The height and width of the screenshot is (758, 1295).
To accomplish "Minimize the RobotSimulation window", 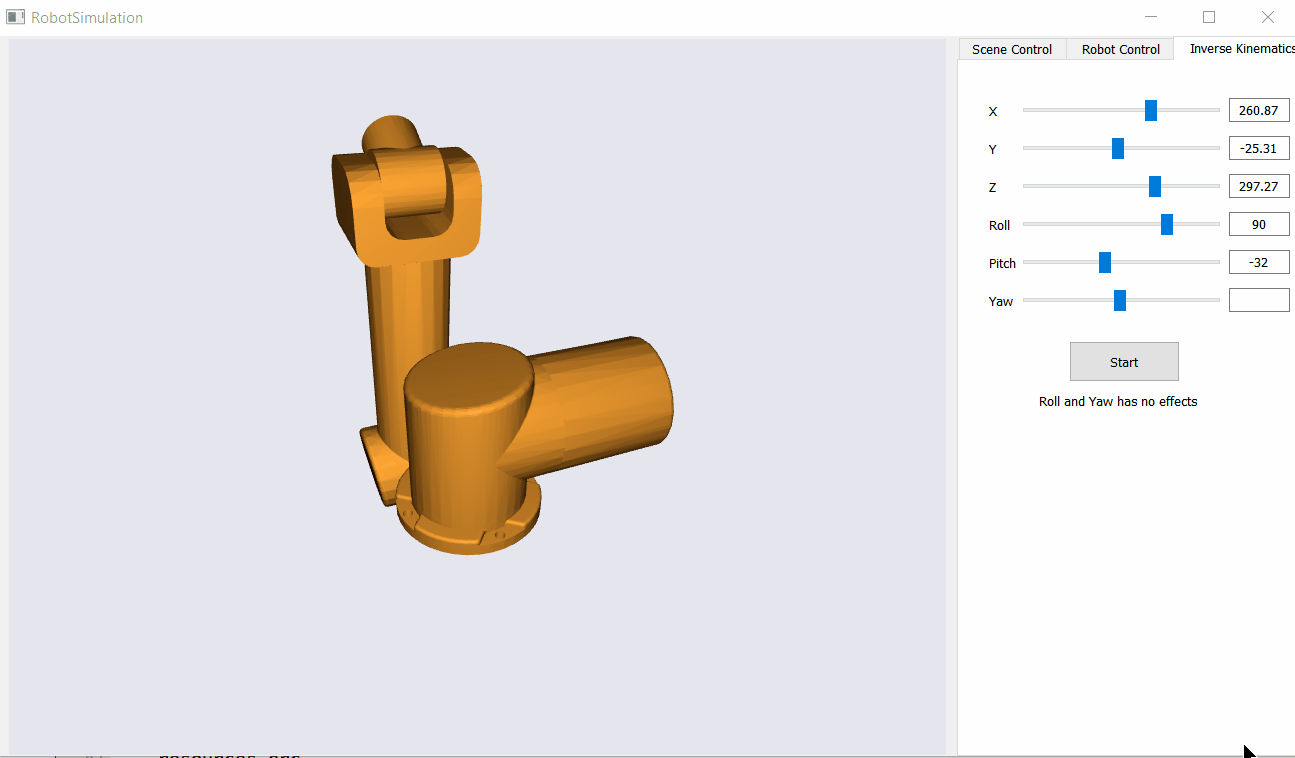I will tap(1151, 17).
